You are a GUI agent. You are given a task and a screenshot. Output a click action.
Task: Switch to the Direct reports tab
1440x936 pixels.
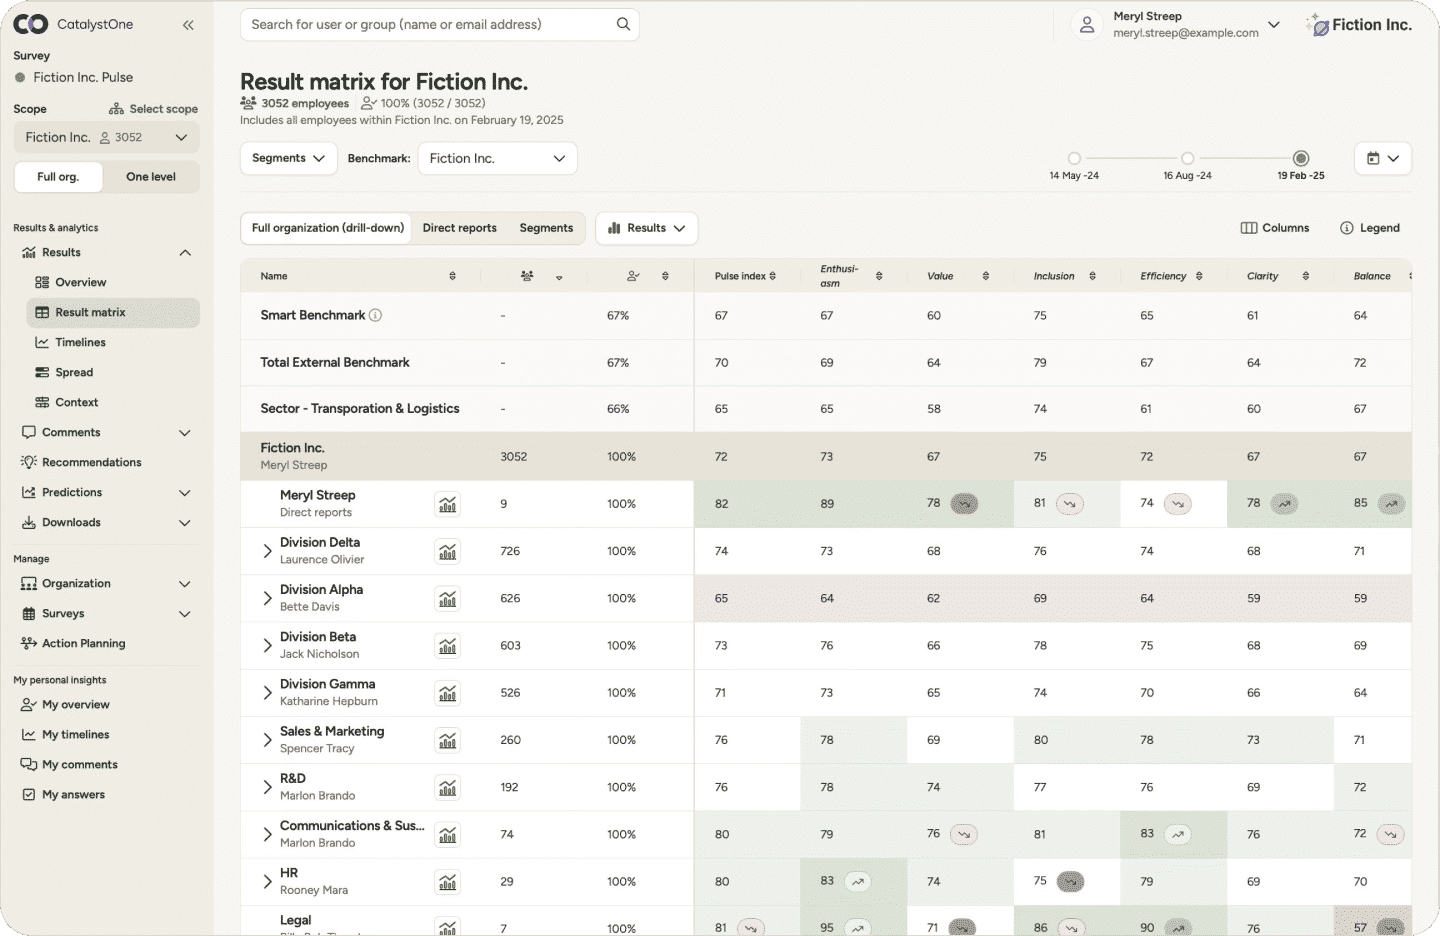pyautogui.click(x=460, y=228)
